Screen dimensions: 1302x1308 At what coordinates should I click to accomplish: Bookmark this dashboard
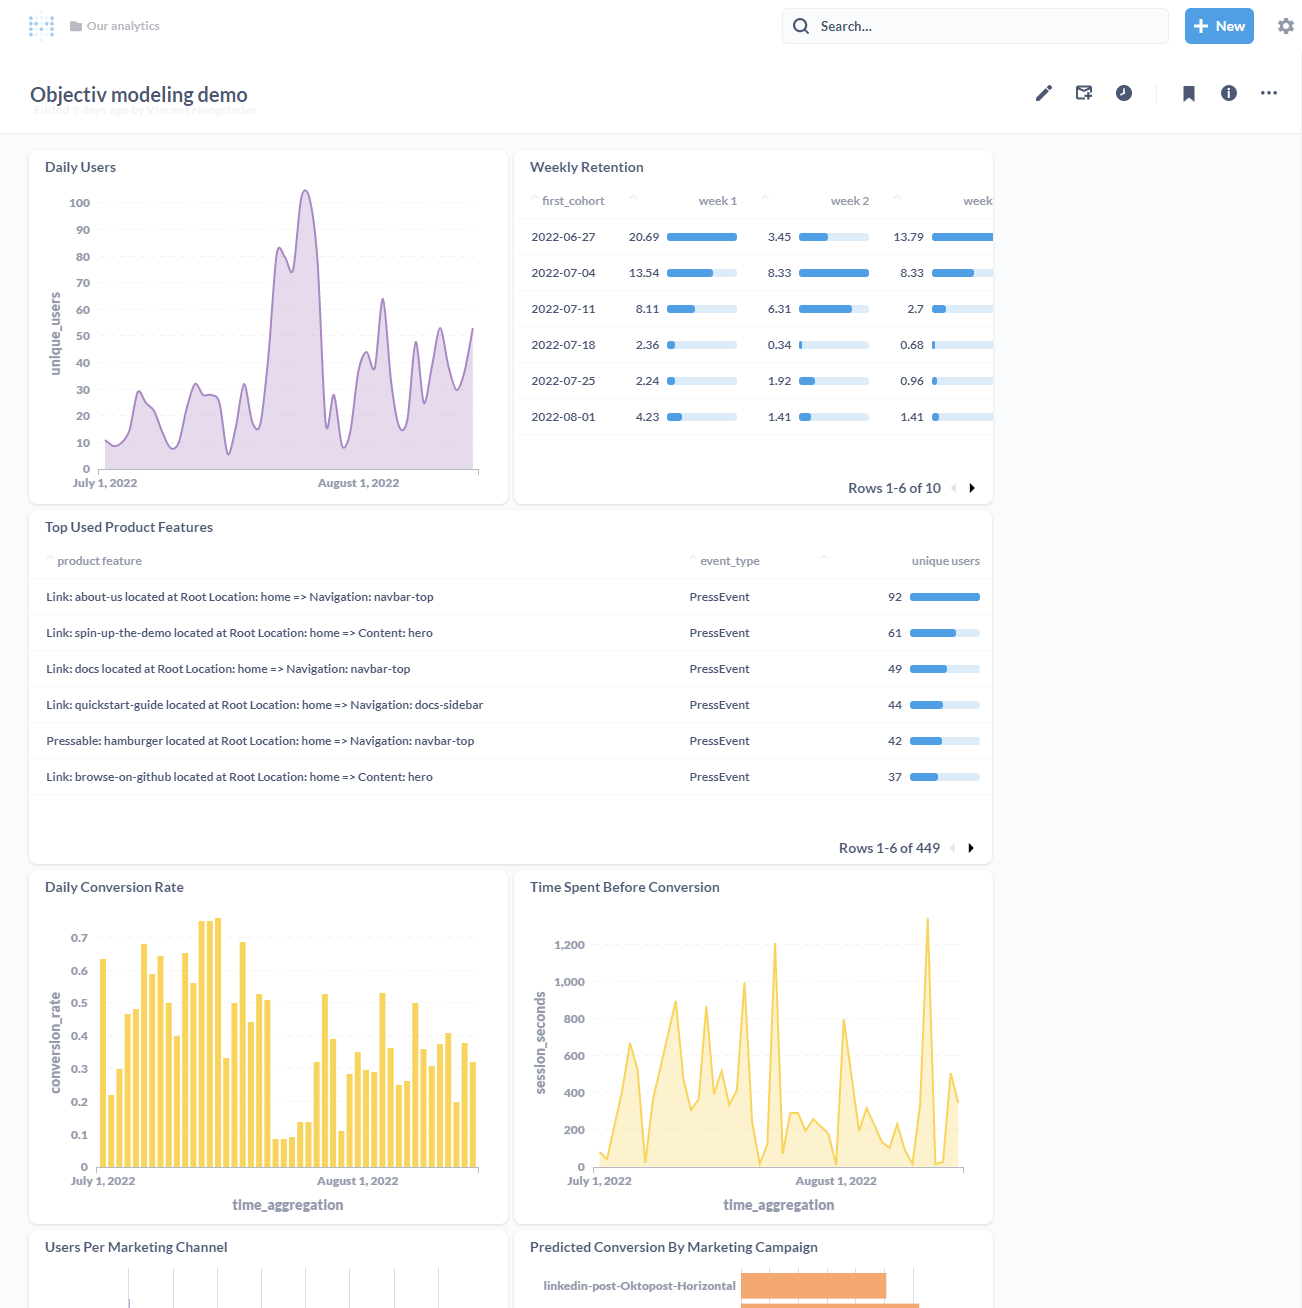(1189, 93)
